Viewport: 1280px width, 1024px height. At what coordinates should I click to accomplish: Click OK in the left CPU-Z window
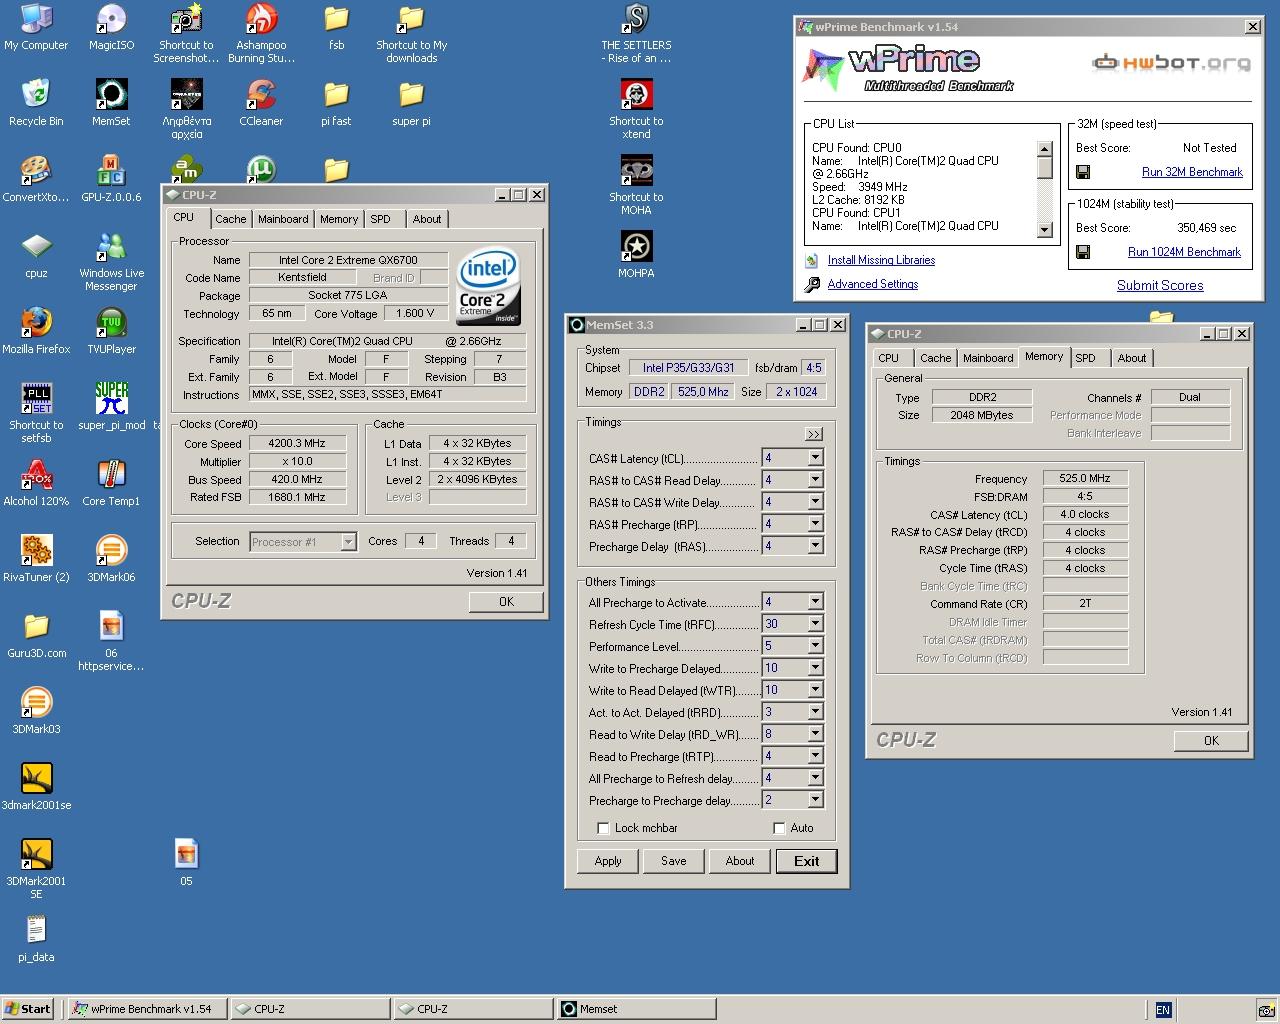tap(506, 602)
